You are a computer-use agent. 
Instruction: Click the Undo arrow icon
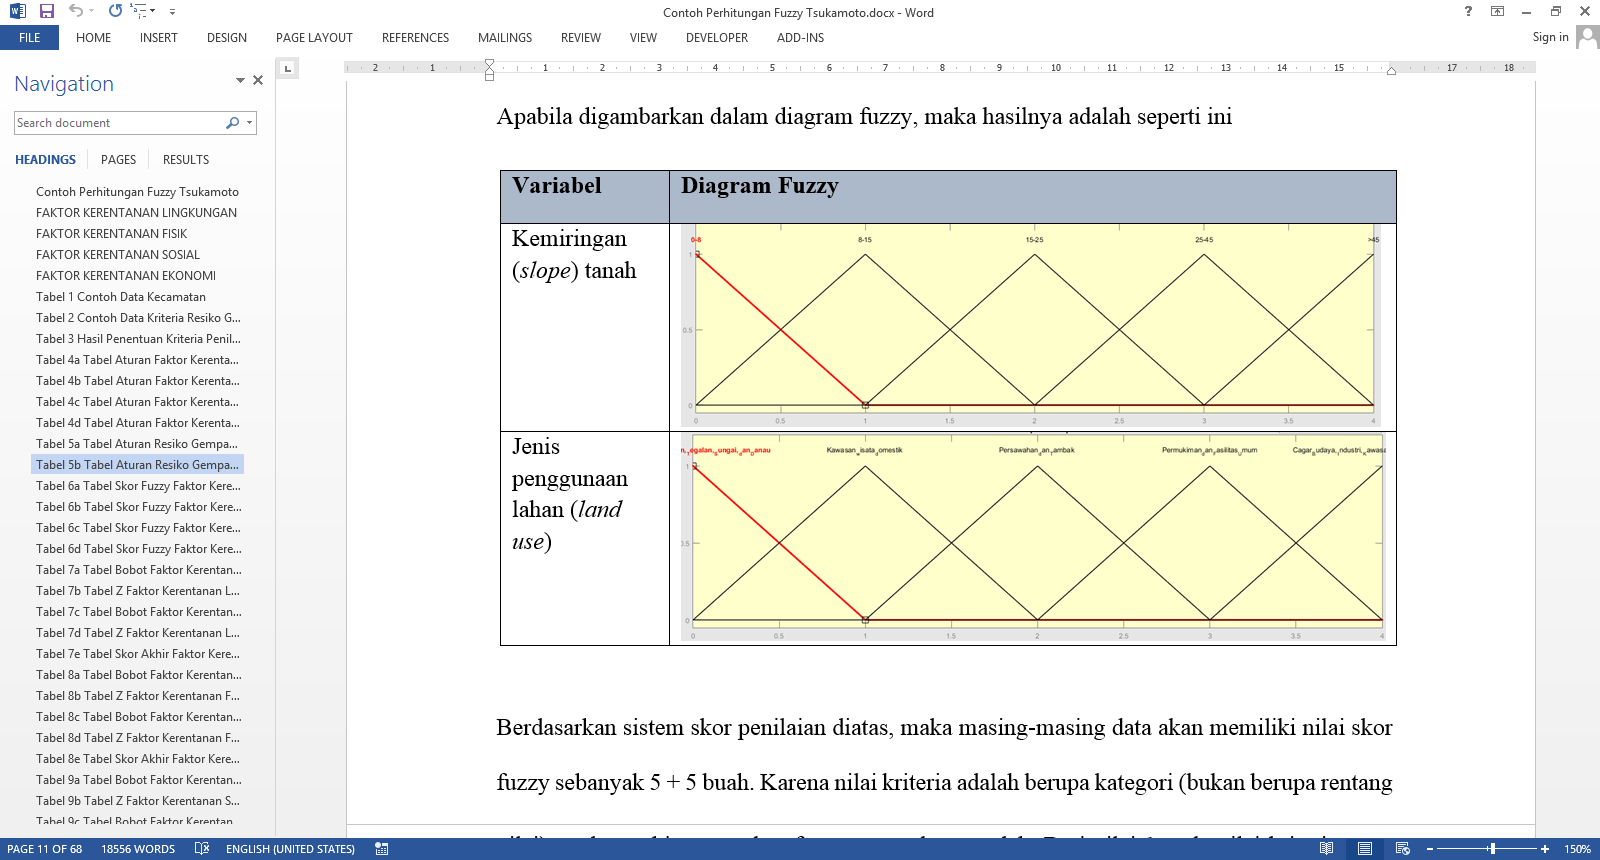tap(76, 11)
